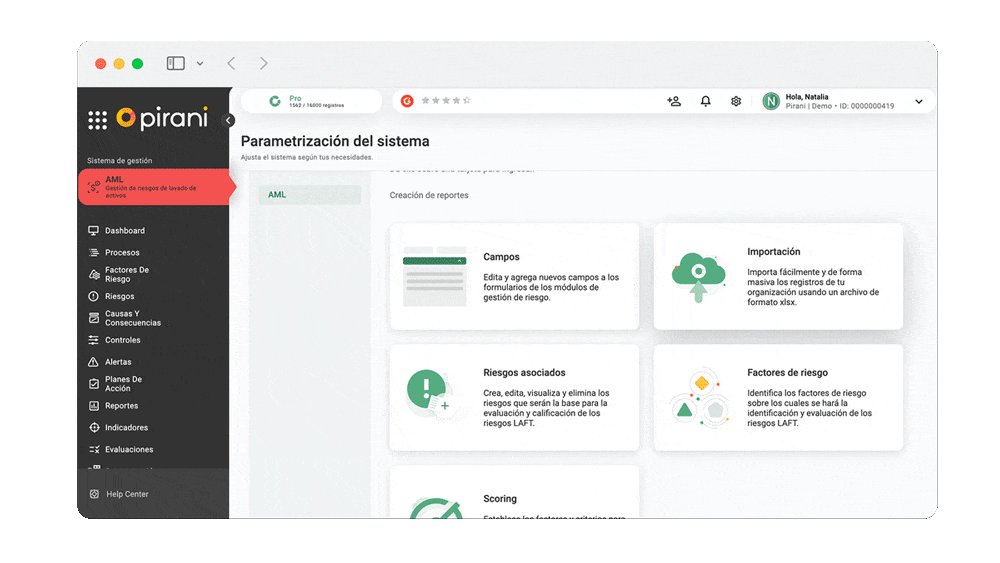Open the dropdown next to browser sidebar toggle

(200, 63)
